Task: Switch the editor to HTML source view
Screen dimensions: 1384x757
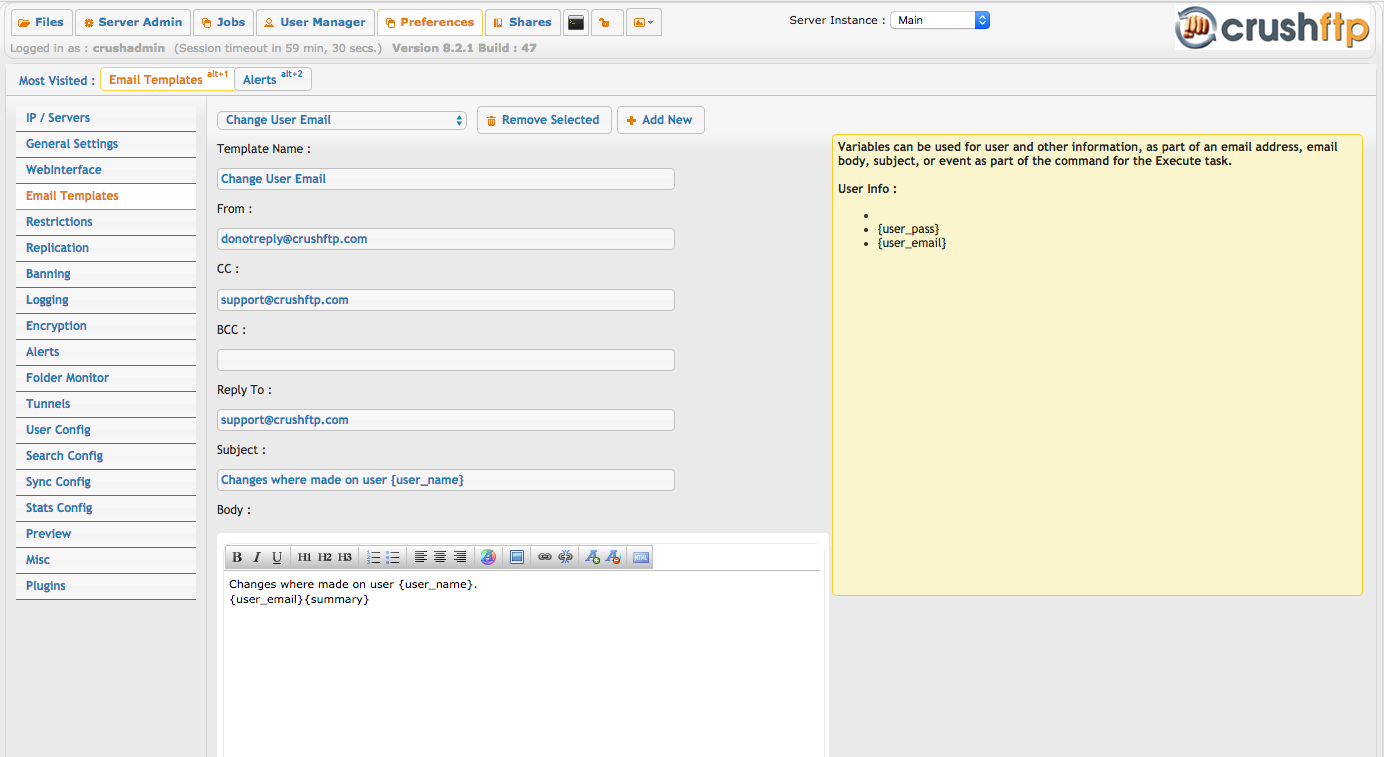Action: (641, 557)
